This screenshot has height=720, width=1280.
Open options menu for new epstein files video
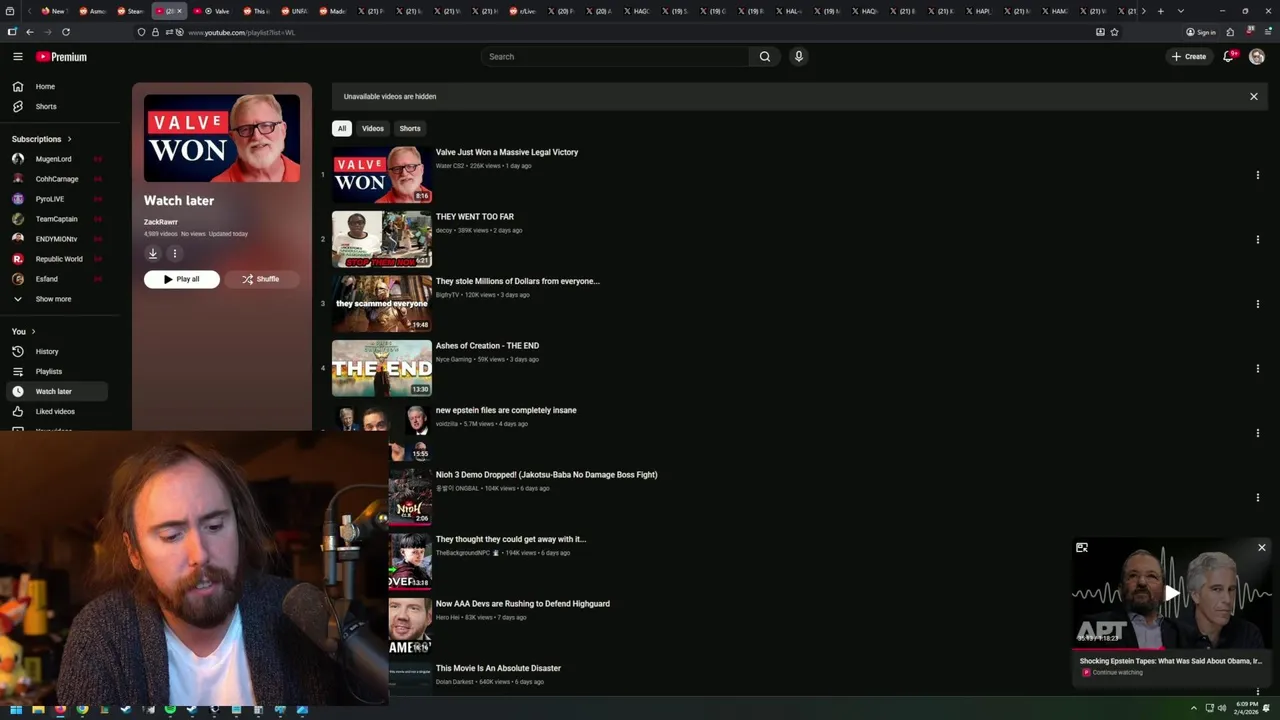(1258, 433)
